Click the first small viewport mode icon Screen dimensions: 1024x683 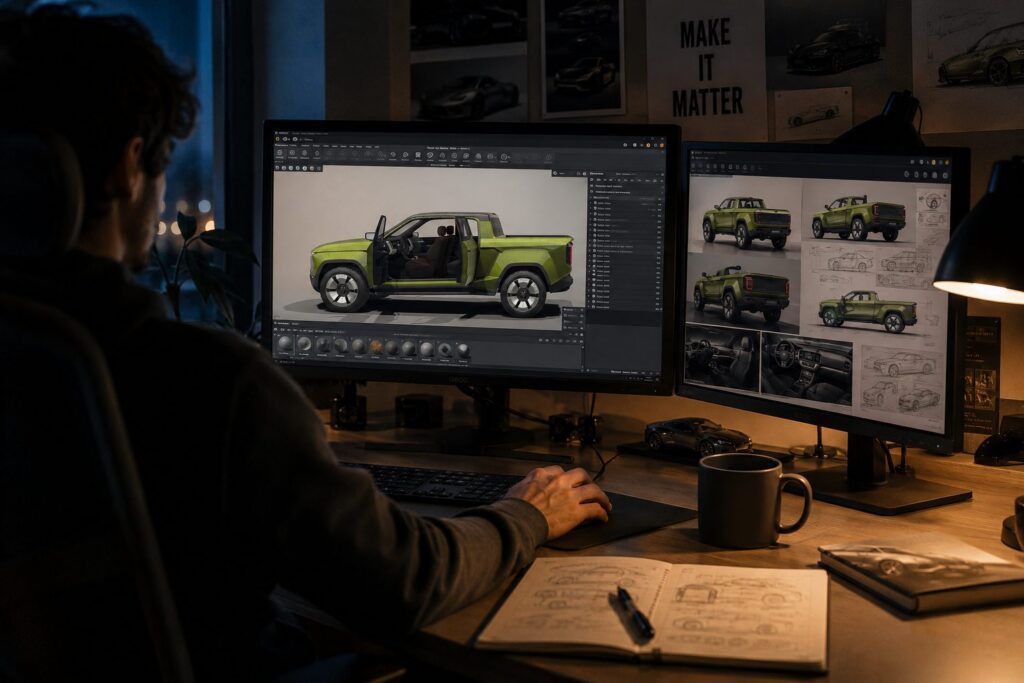(x=278, y=168)
